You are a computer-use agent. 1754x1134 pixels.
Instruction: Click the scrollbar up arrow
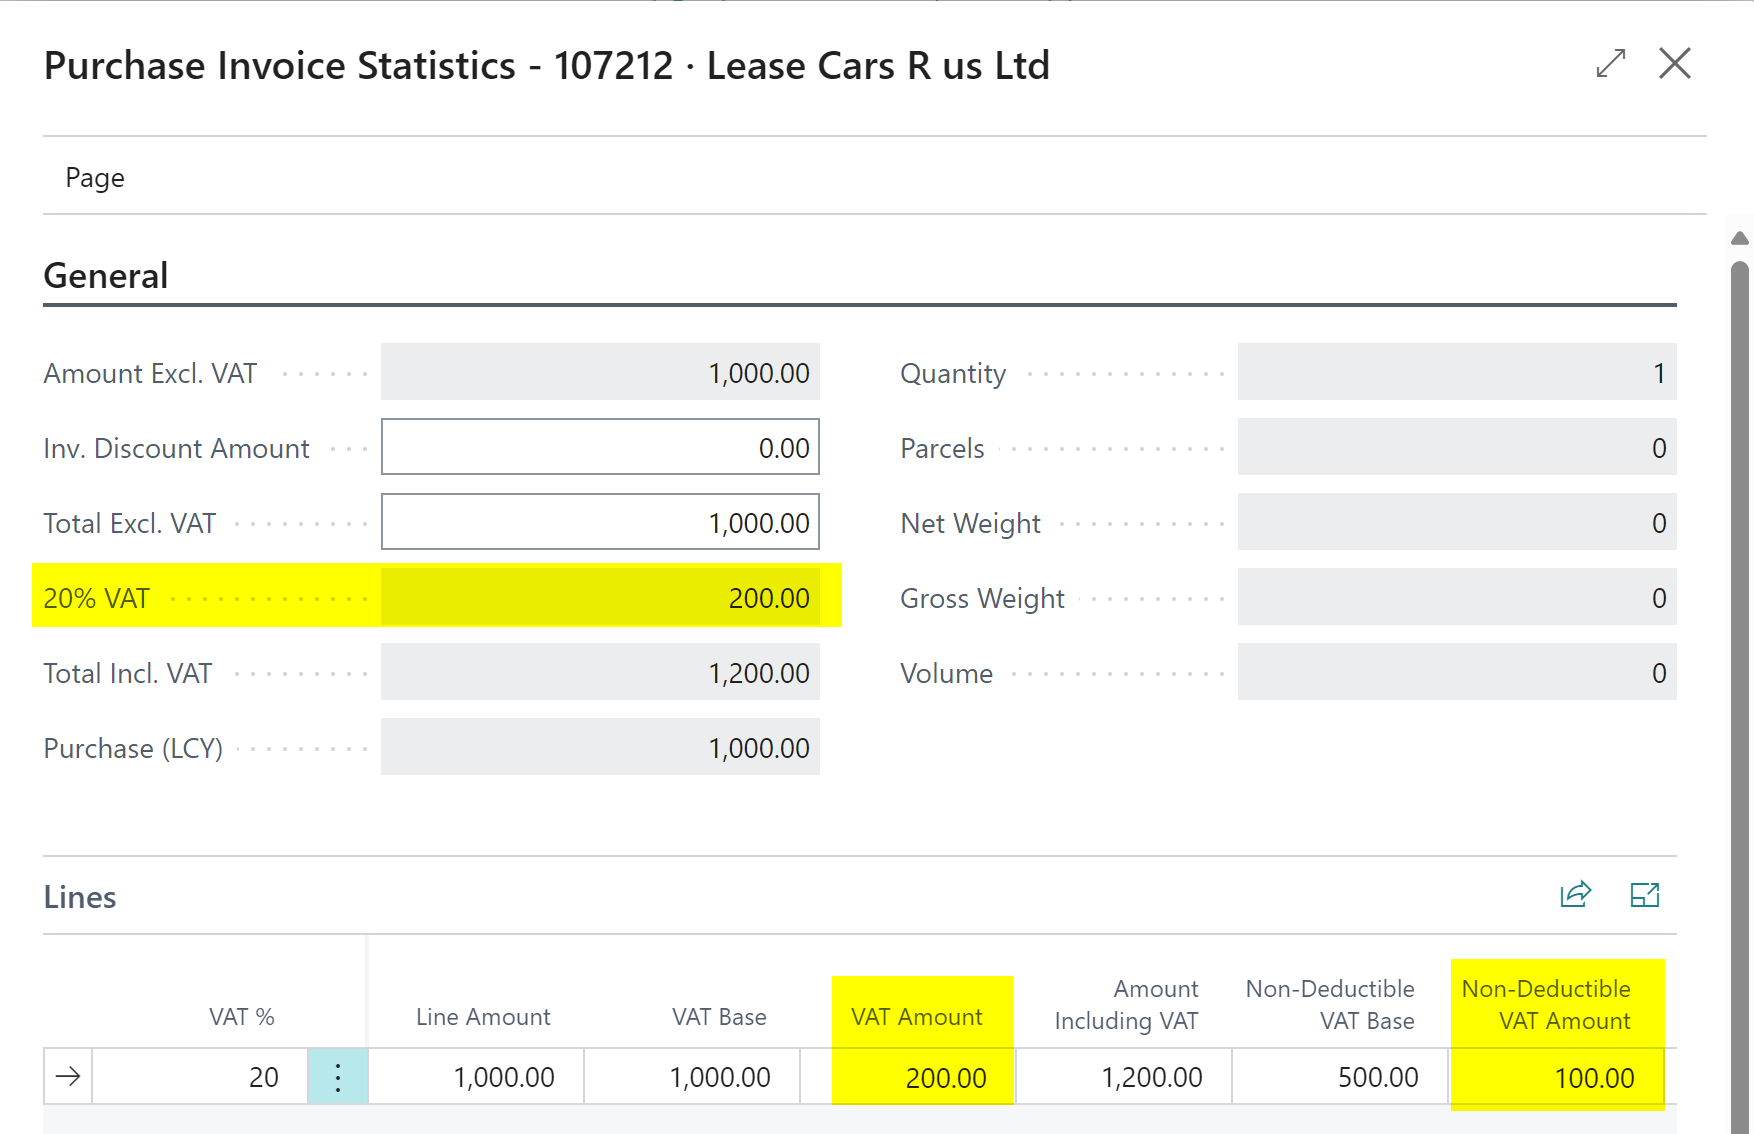click(1739, 239)
